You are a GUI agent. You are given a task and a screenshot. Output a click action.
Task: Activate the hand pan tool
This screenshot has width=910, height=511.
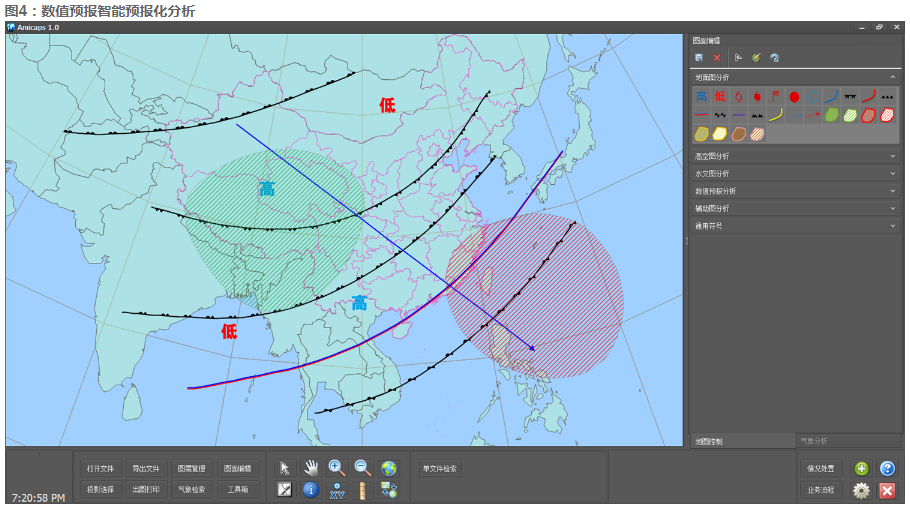click(311, 468)
